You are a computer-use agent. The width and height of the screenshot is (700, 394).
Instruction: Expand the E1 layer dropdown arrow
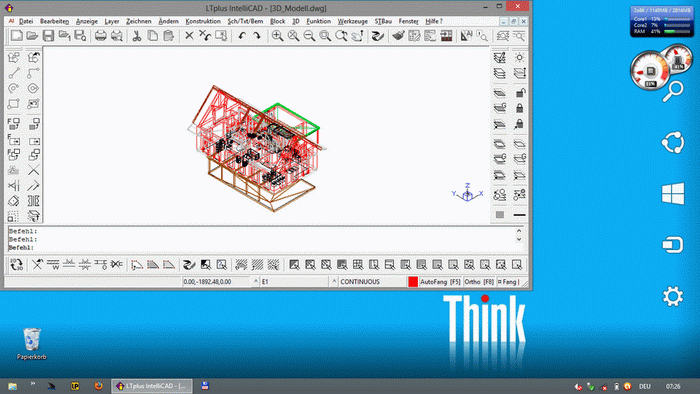[x=334, y=282]
